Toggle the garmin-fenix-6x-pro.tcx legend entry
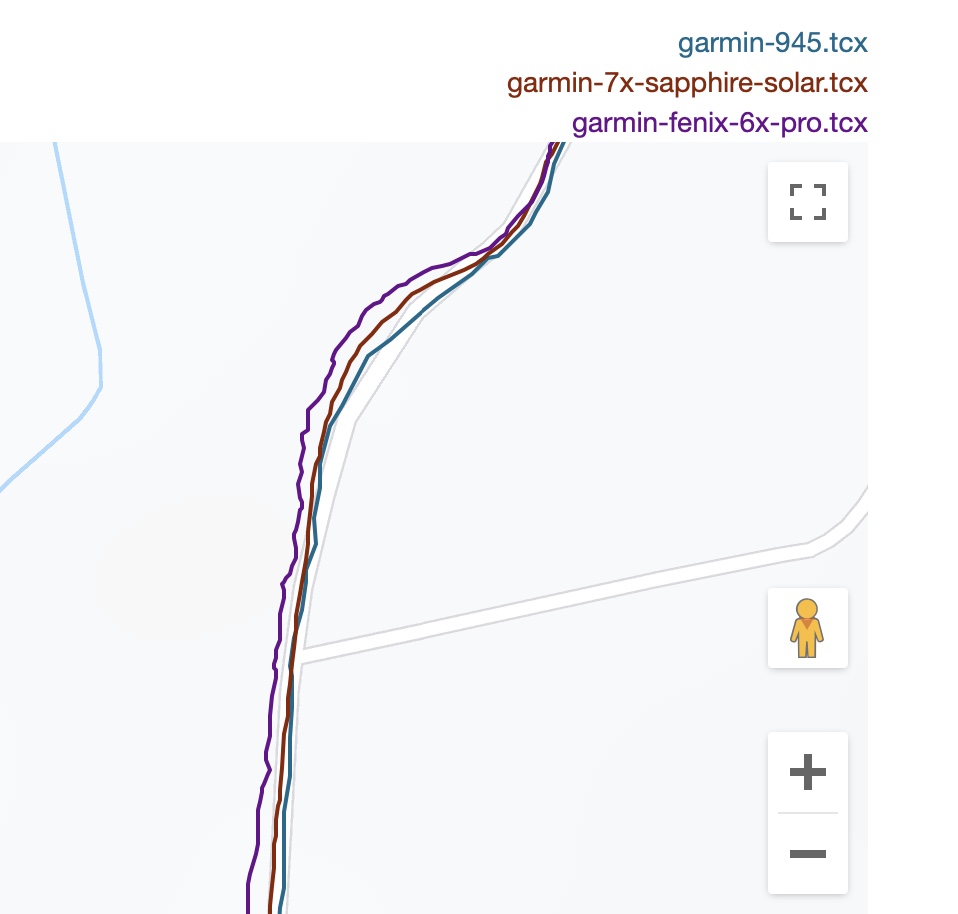Viewport: 958px width, 914px height. point(720,123)
